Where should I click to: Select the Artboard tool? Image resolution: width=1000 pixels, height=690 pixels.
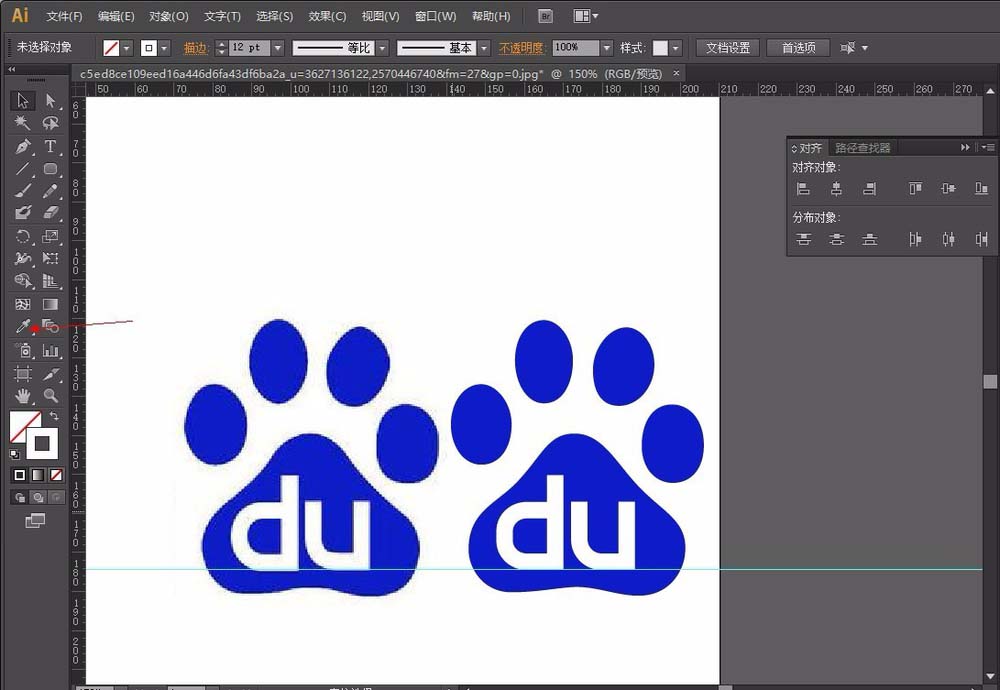click(x=23, y=374)
